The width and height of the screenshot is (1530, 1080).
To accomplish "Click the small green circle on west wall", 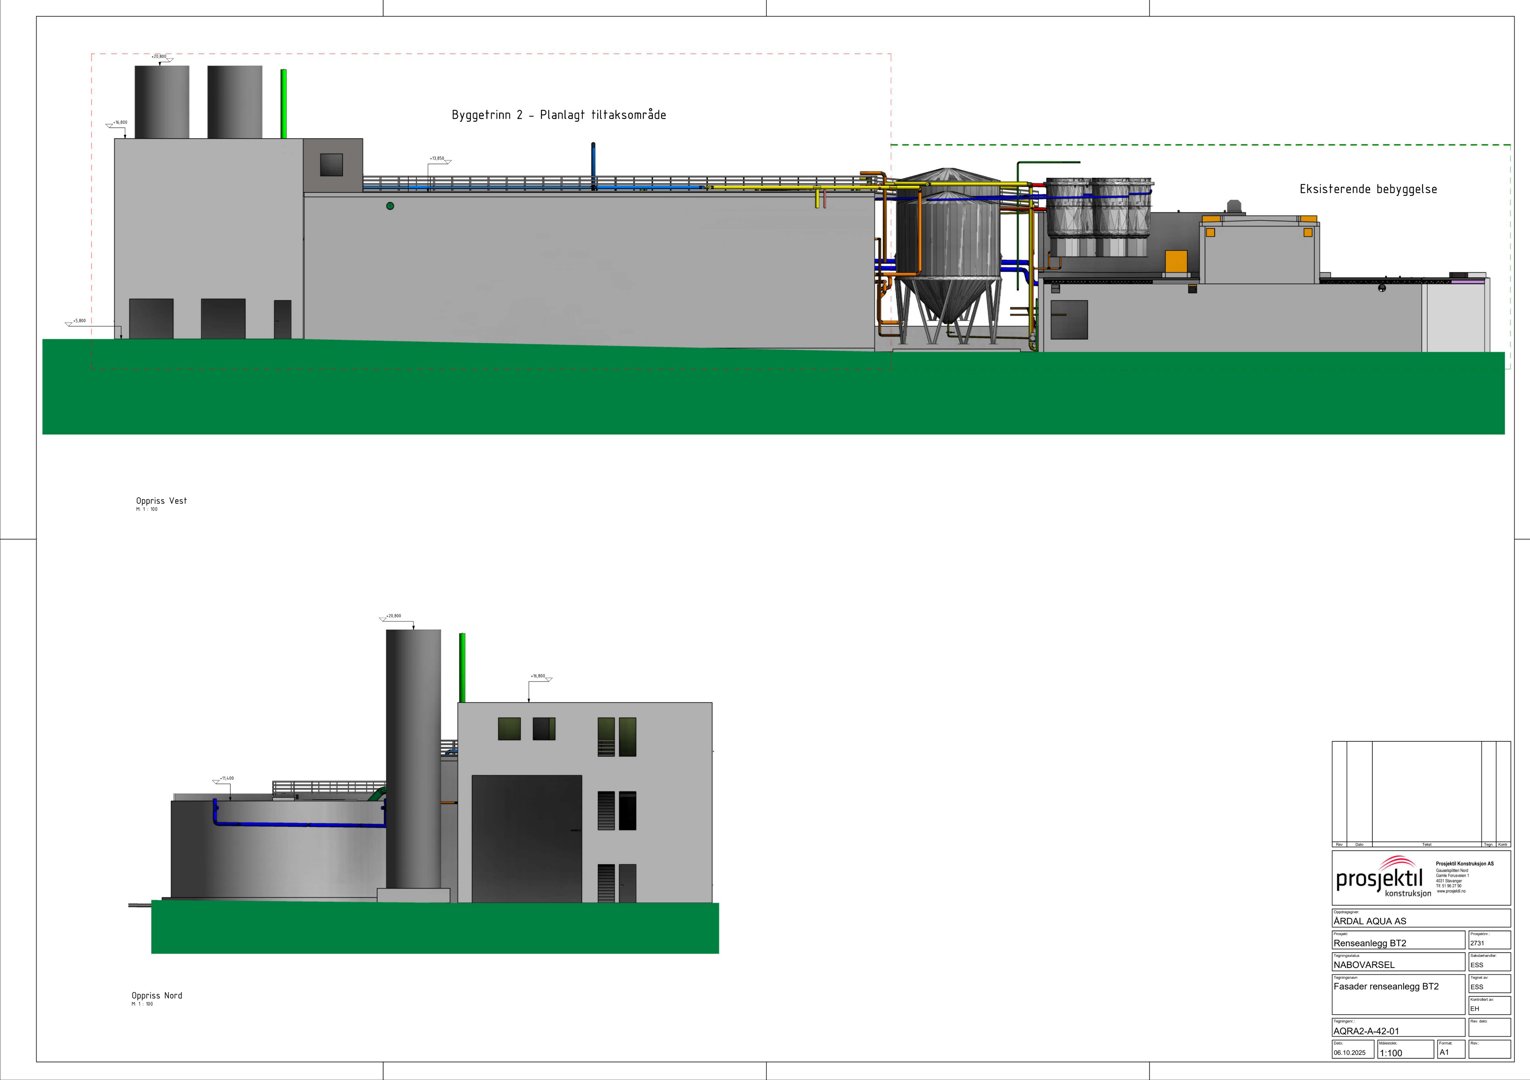I will tap(390, 206).
